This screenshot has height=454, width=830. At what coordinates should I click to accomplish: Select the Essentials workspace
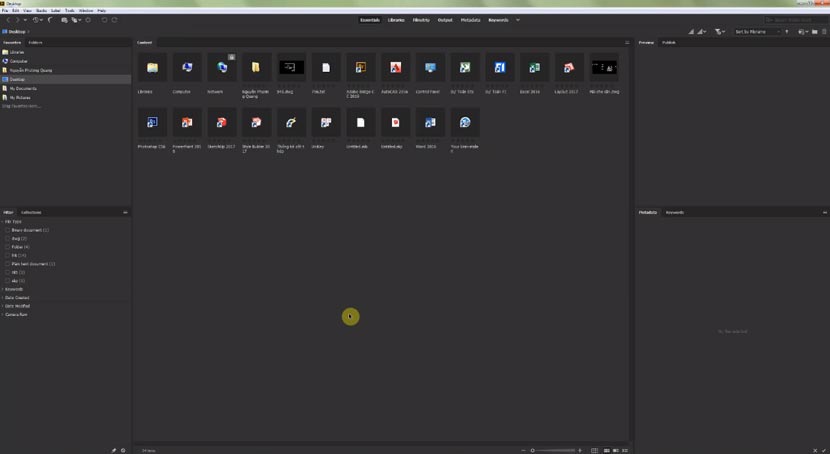tap(370, 20)
